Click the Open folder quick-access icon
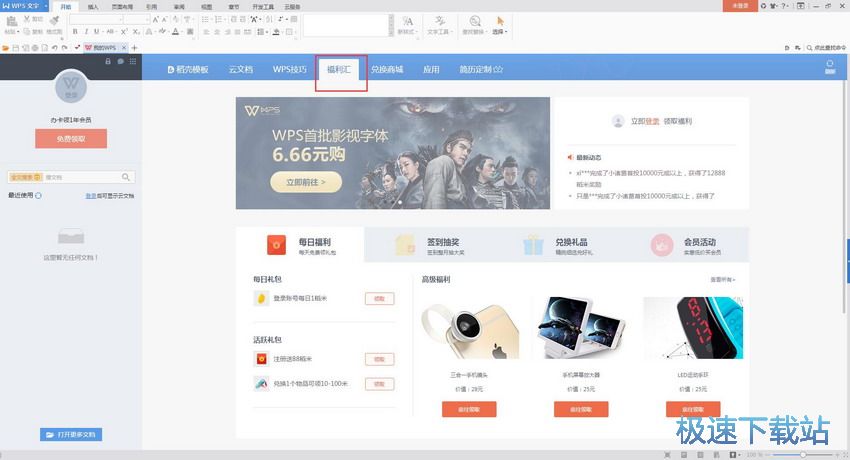This screenshot has height=460, width=850. point(6,48)
